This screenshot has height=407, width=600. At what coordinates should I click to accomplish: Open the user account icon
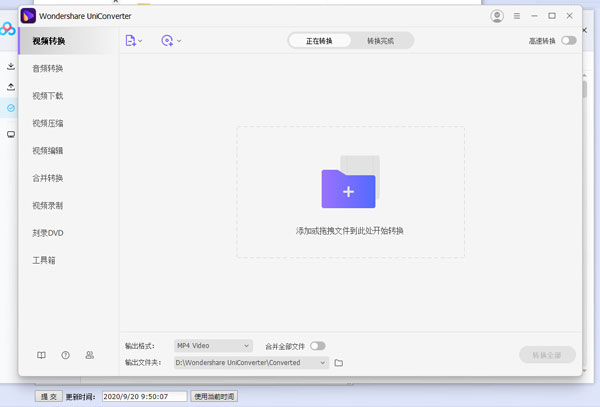[x=498, y=16]
